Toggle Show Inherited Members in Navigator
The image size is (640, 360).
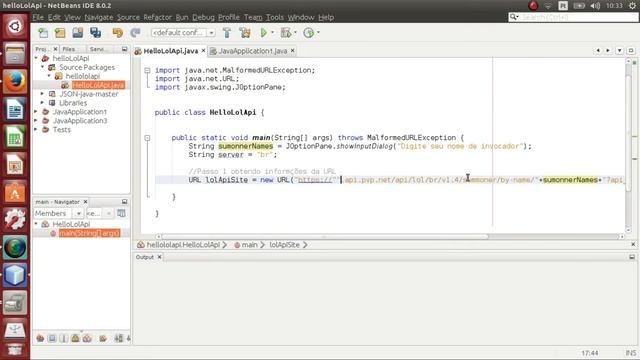tap(40, 338)
